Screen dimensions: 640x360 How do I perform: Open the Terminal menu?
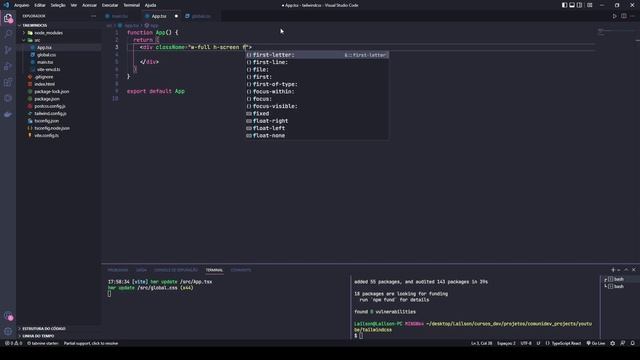[x=131, y=5]
